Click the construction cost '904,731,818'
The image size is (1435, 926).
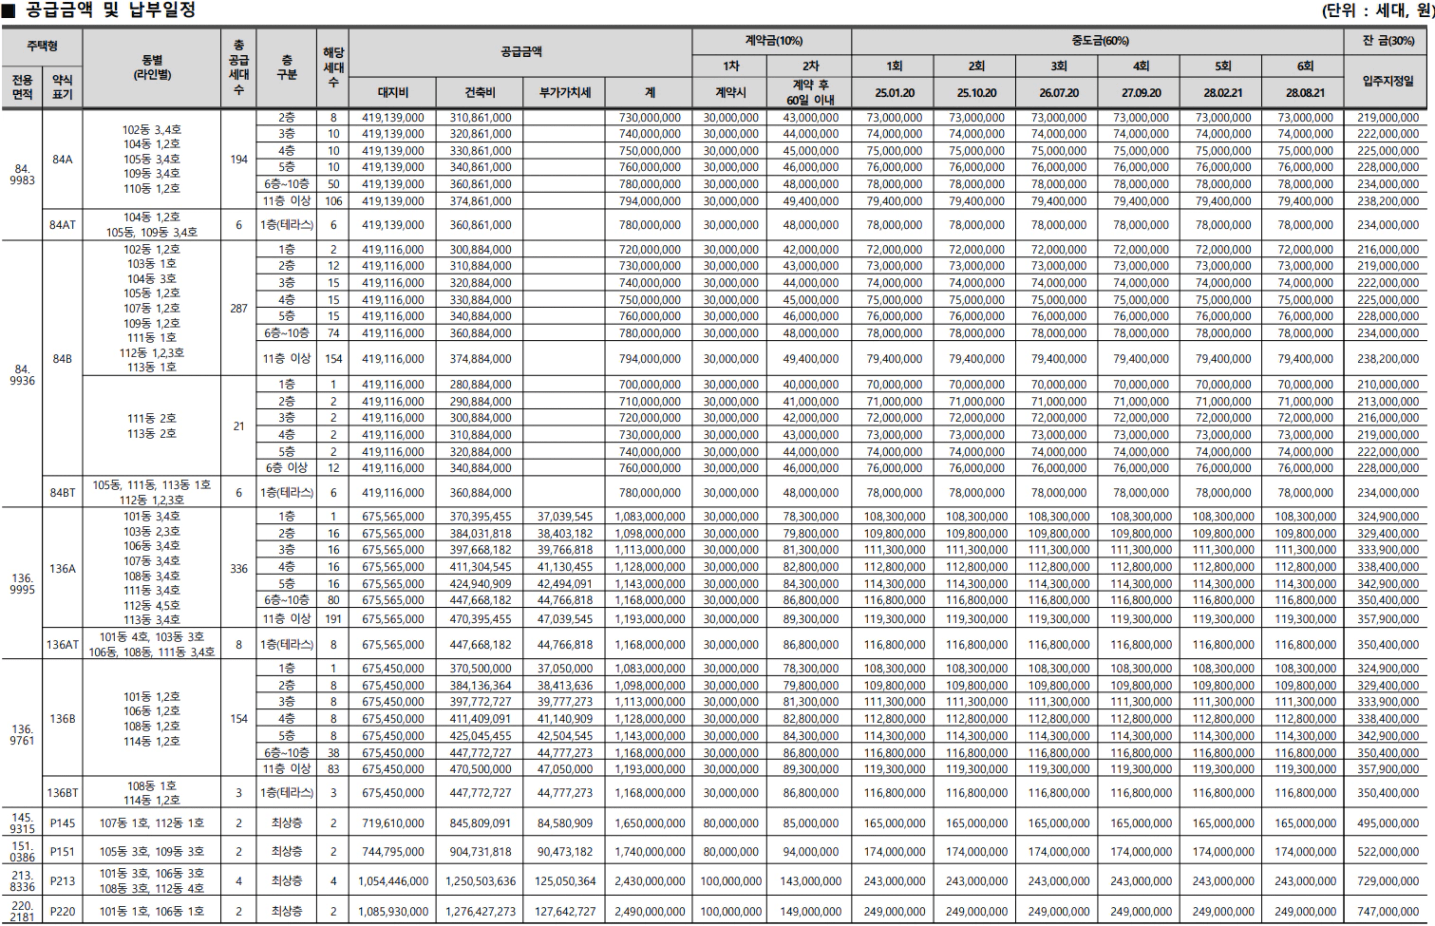480,852
